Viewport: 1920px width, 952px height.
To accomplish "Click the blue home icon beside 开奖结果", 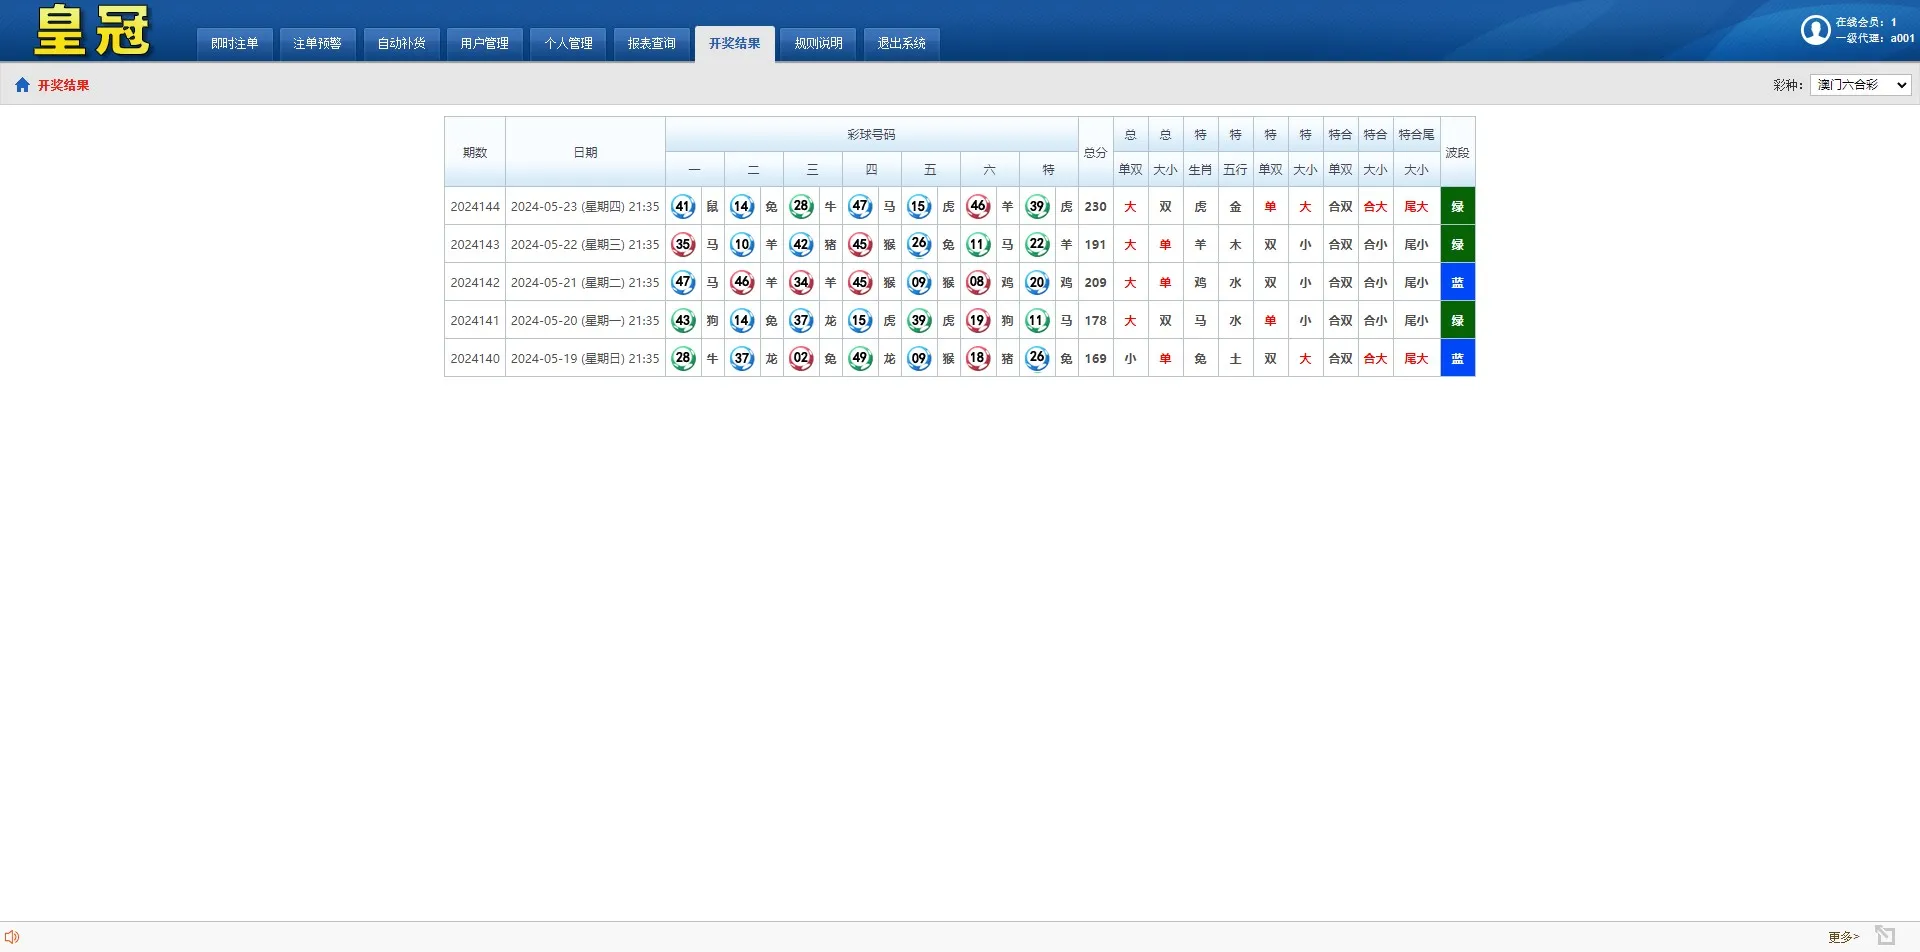I will tap(22, 85).
